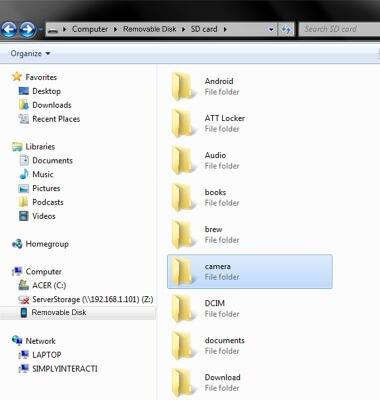This screenshot has width=380, height=400.
Task: Expand the arrow after Removable Disk in breadcrumb
Action: pos(183,29)
